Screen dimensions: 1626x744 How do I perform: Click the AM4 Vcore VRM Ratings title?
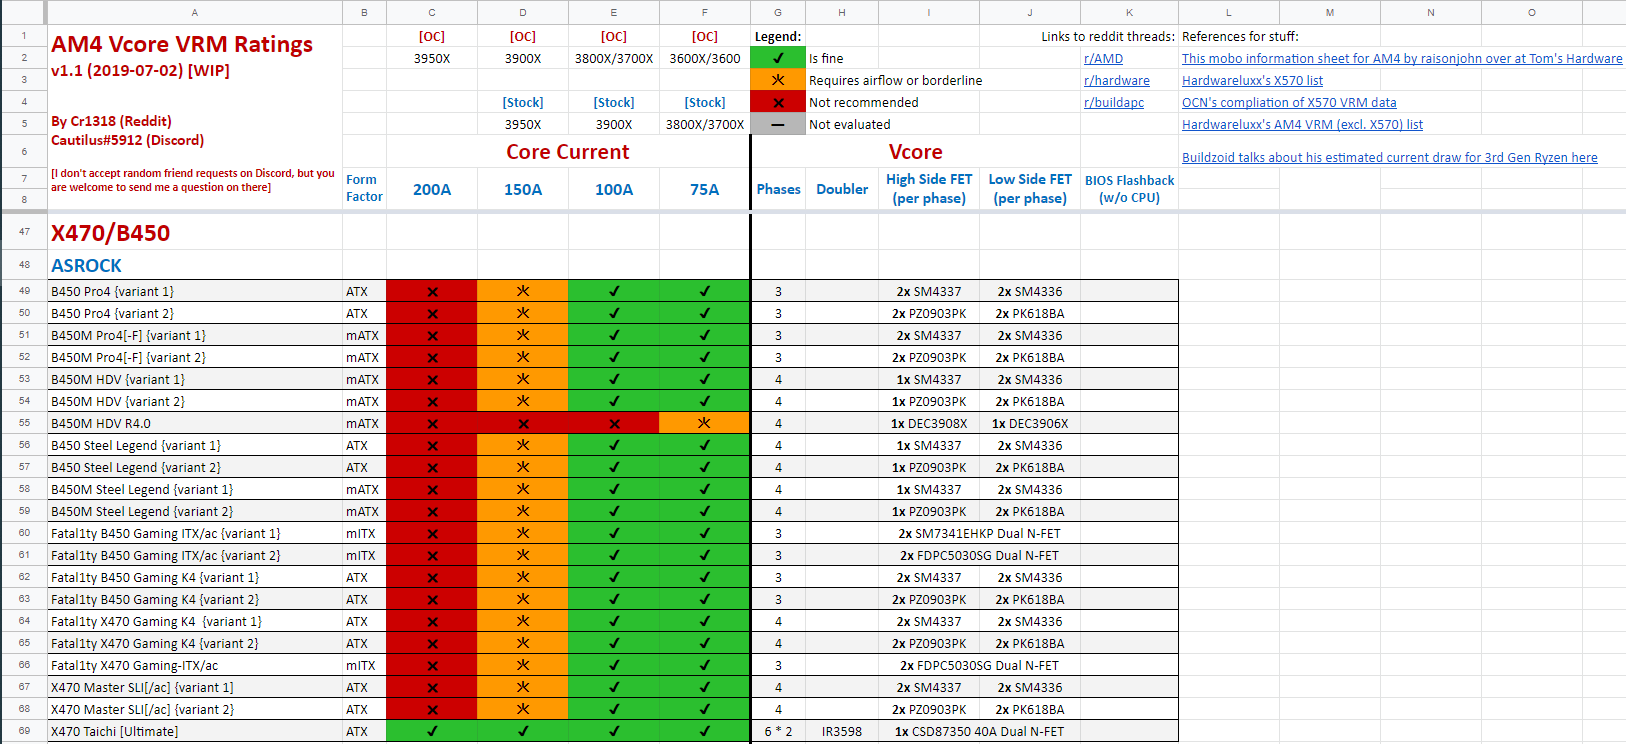coord(182,44)
